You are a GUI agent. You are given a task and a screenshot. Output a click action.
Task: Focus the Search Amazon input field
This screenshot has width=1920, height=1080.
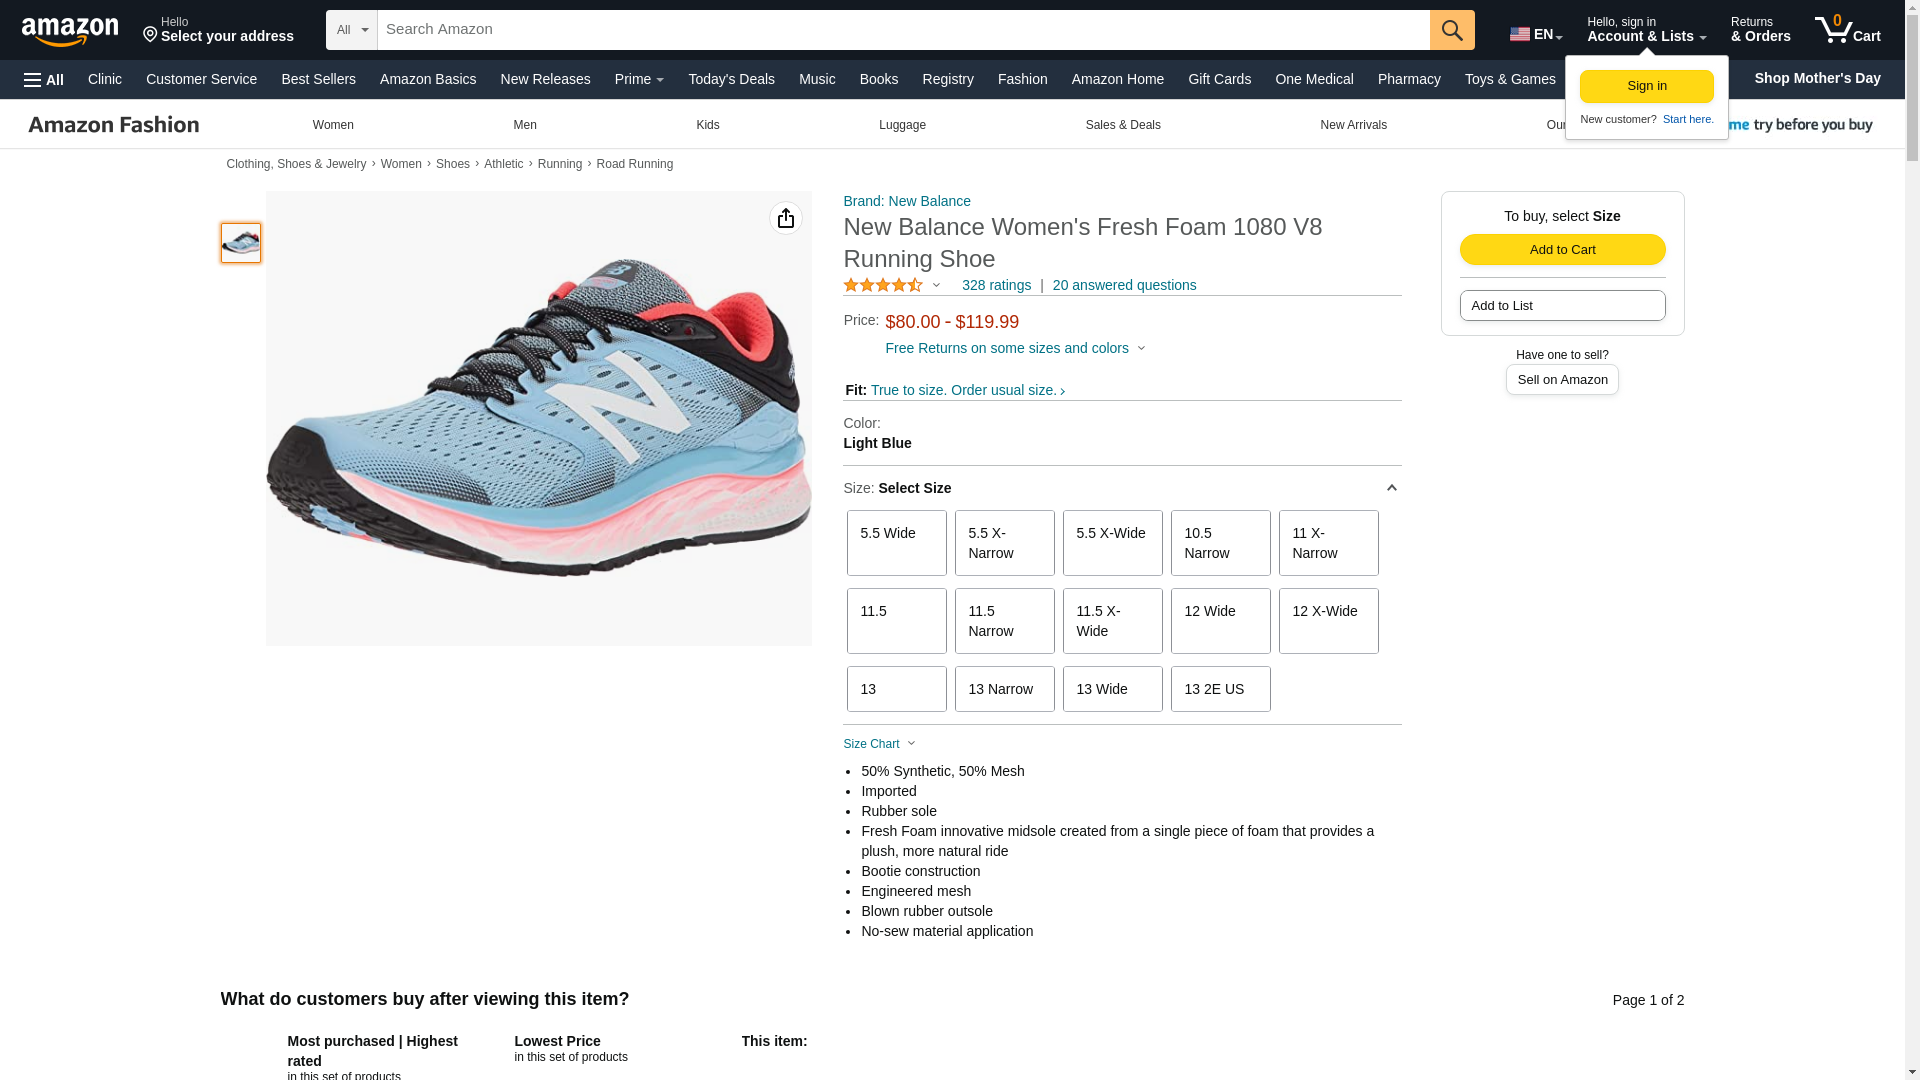click(902, 30)
